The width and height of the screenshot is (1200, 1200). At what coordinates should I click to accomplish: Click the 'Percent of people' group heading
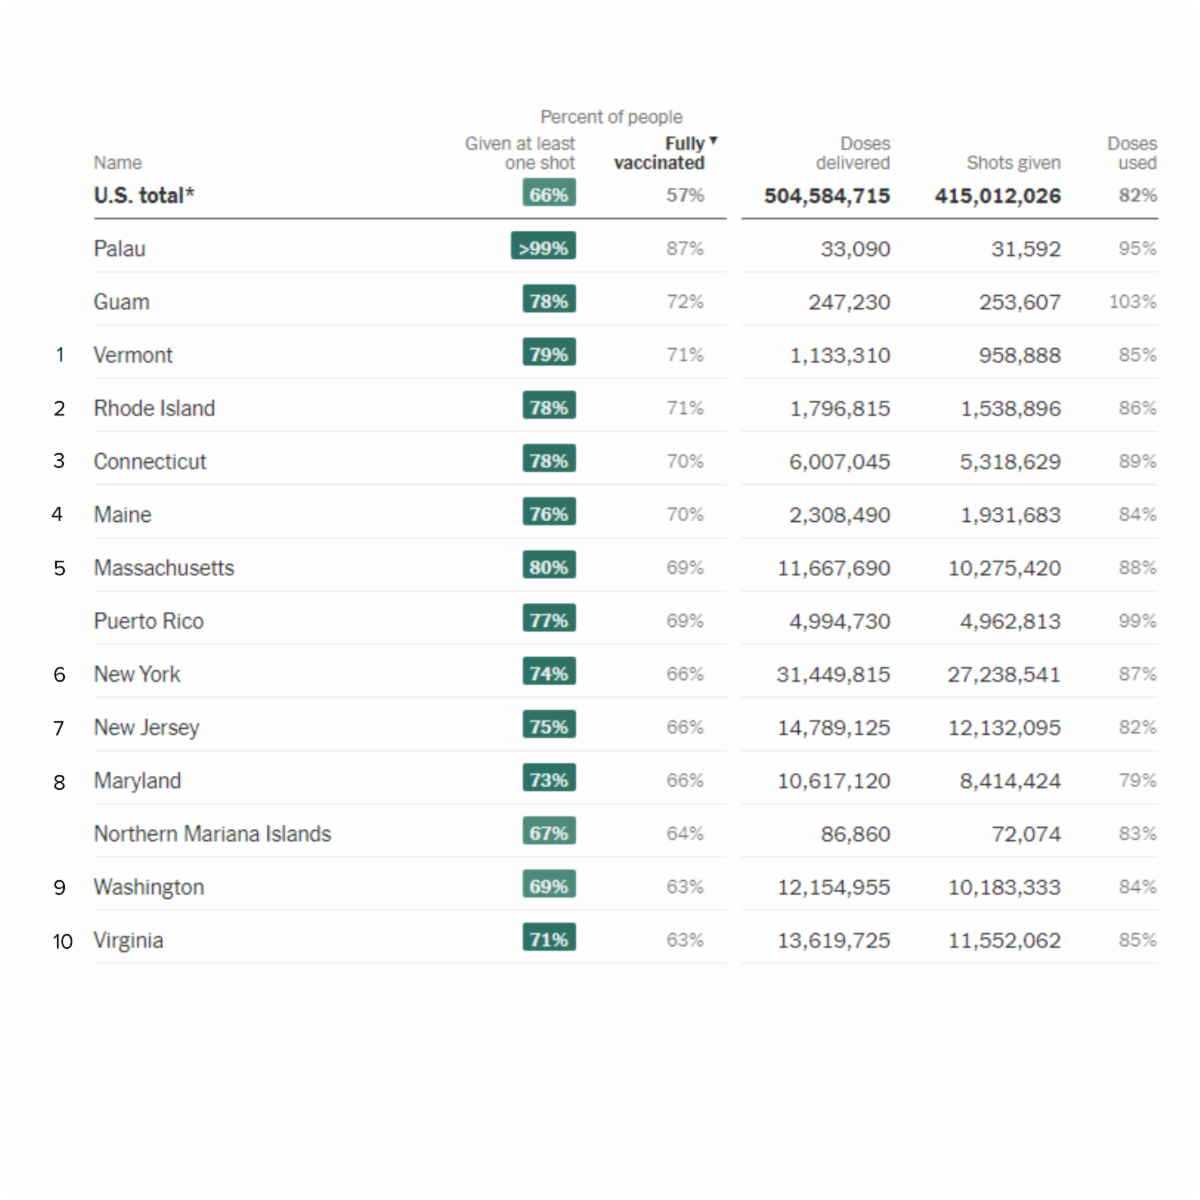tap(611, 117)
